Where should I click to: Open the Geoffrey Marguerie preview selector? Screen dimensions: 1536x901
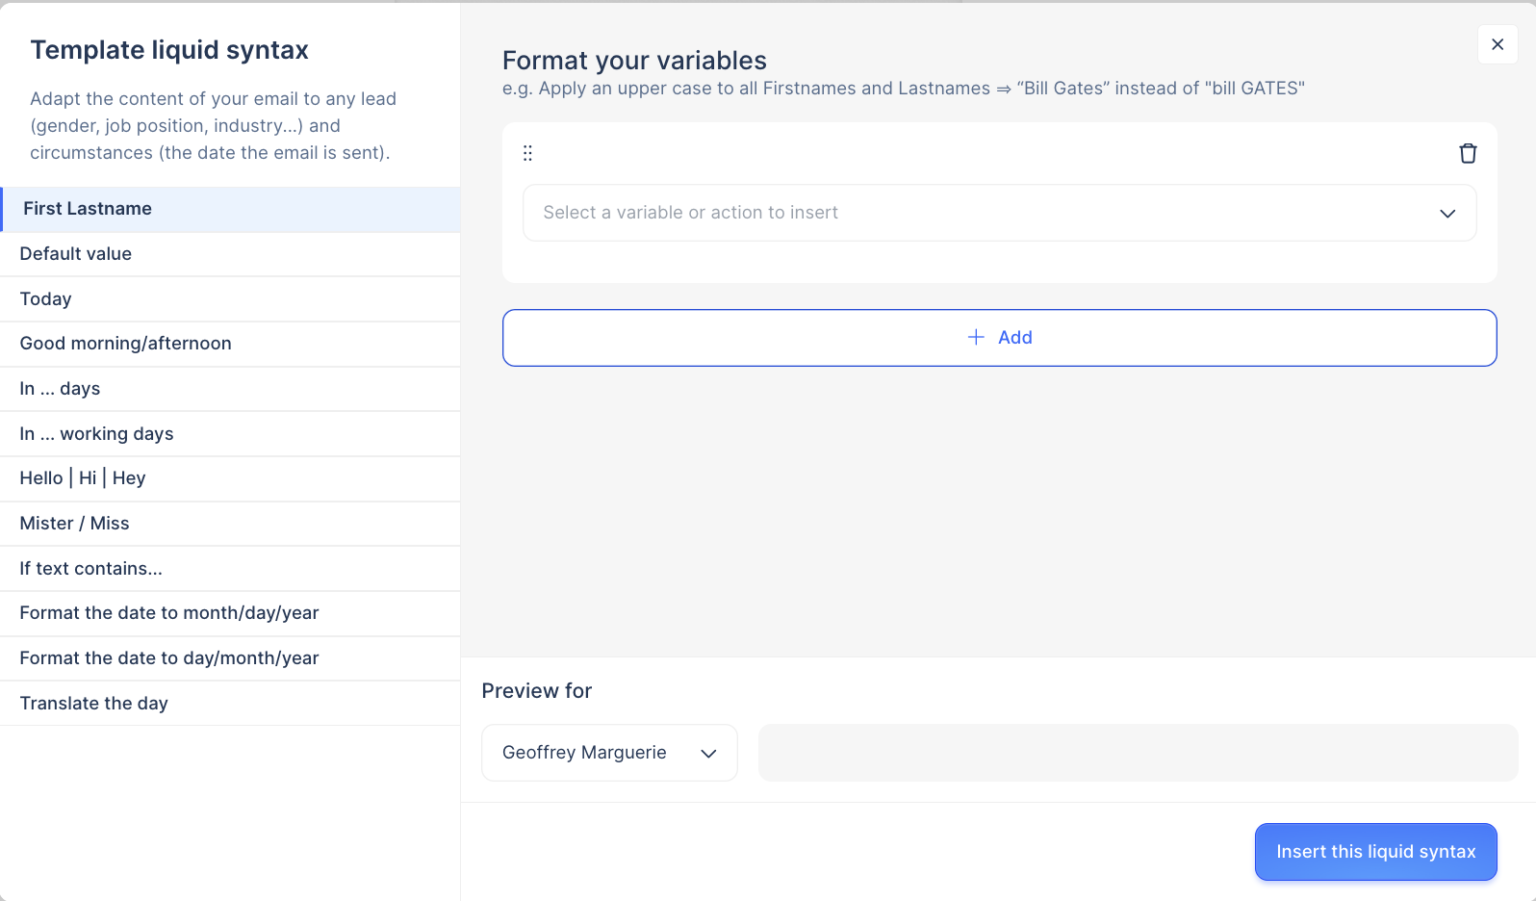tap(609, 753)
